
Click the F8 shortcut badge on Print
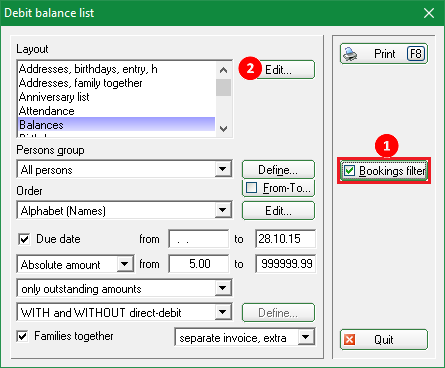(x=416, y=54)
